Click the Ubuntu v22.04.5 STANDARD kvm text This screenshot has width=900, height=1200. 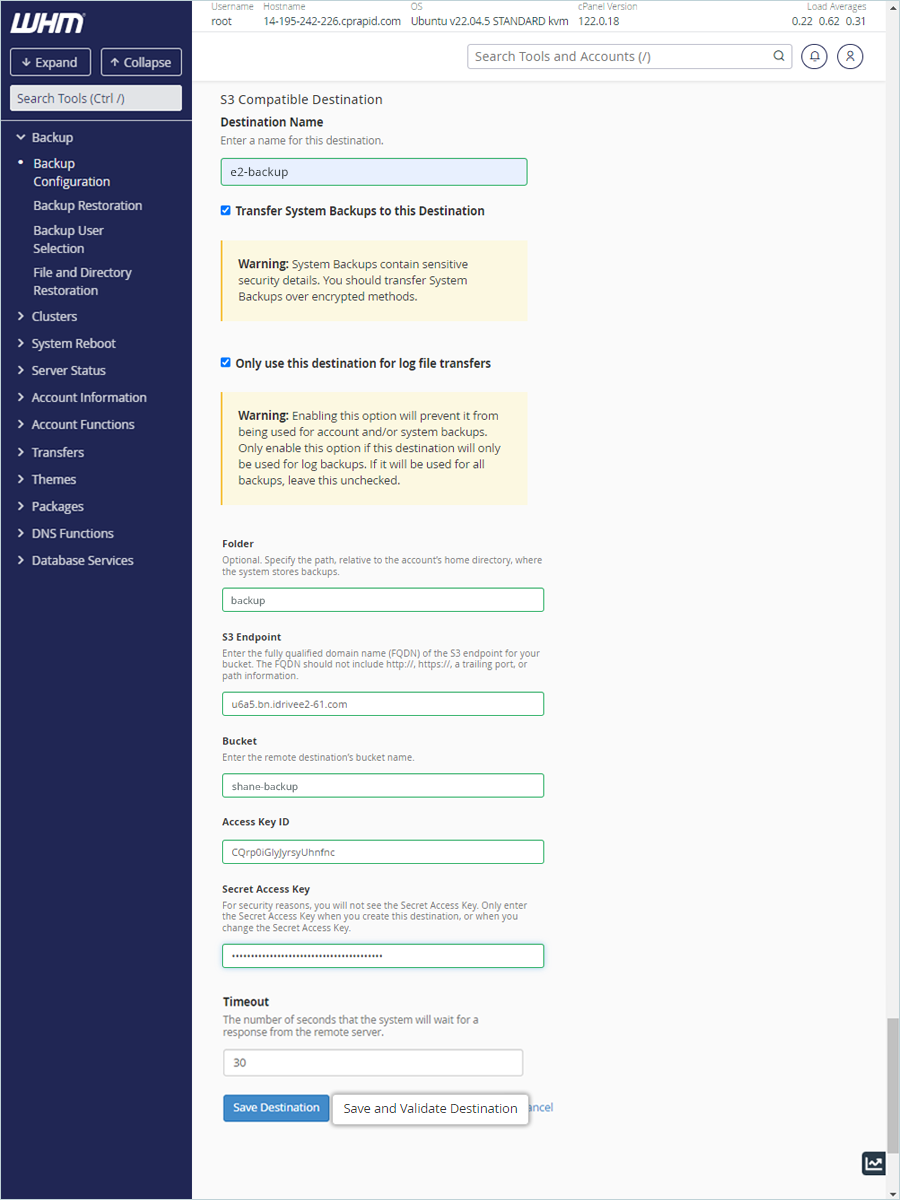click(x=489, y=21)
